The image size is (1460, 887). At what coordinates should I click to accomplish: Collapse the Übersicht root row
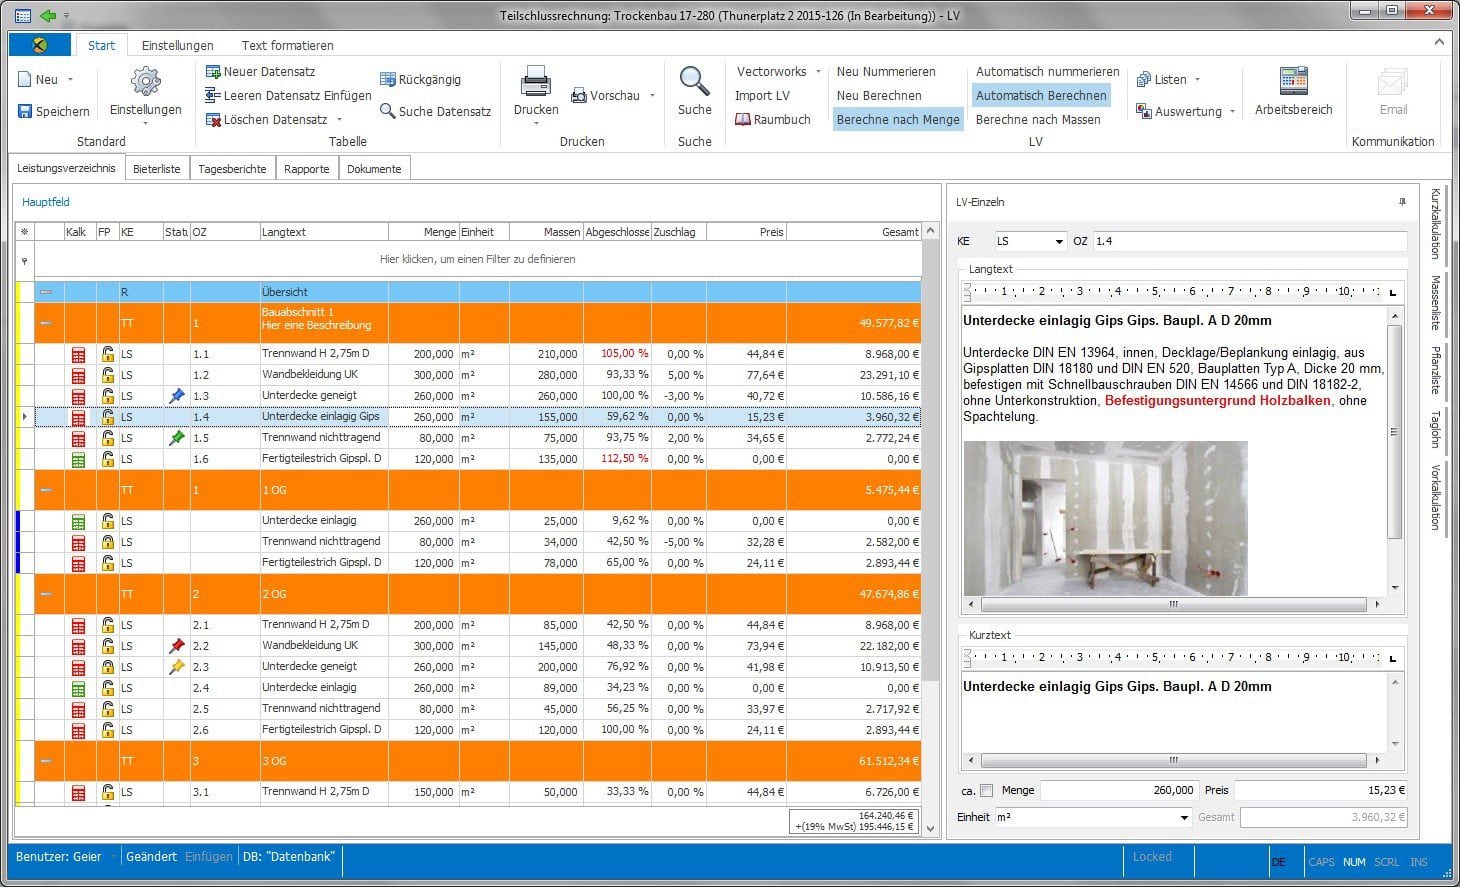pyautogui.click(x=46, y=292)
